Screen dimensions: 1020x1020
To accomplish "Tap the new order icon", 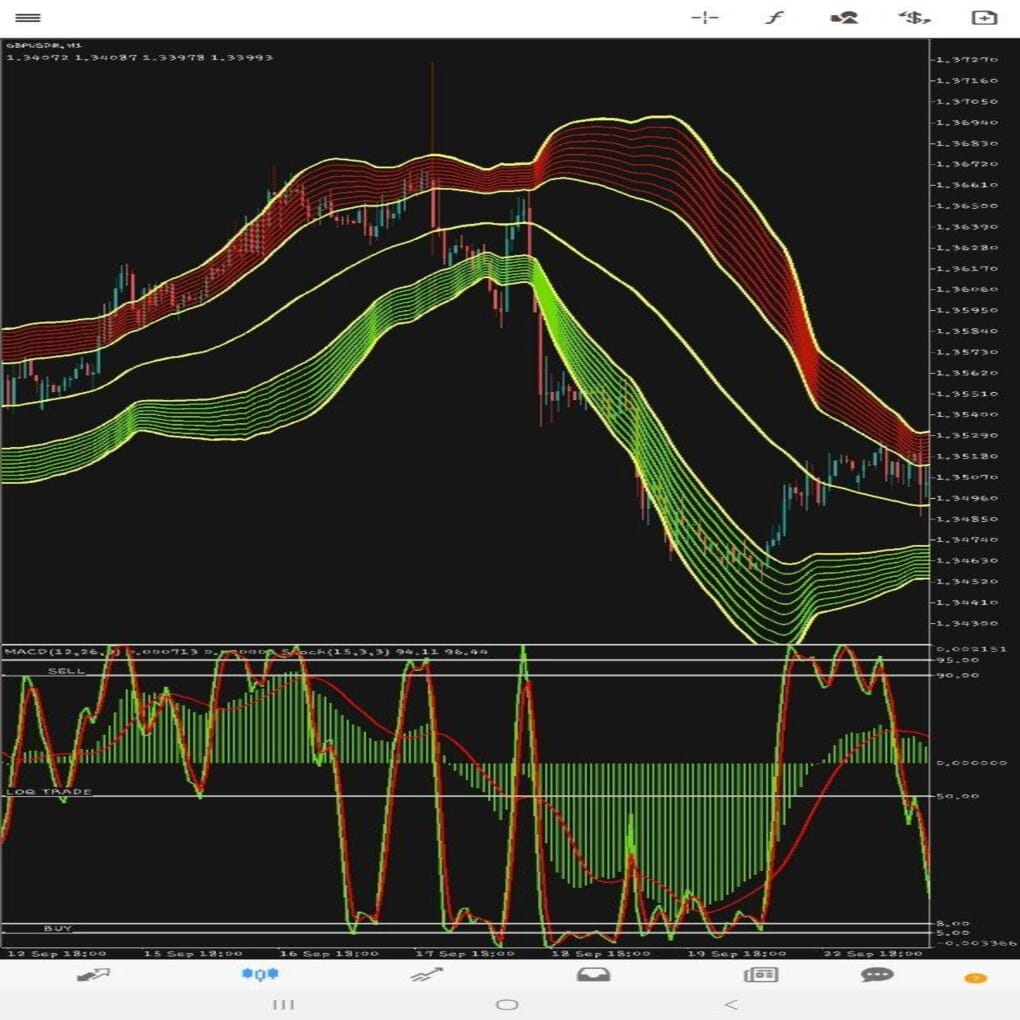I will (x=984, y=18).
